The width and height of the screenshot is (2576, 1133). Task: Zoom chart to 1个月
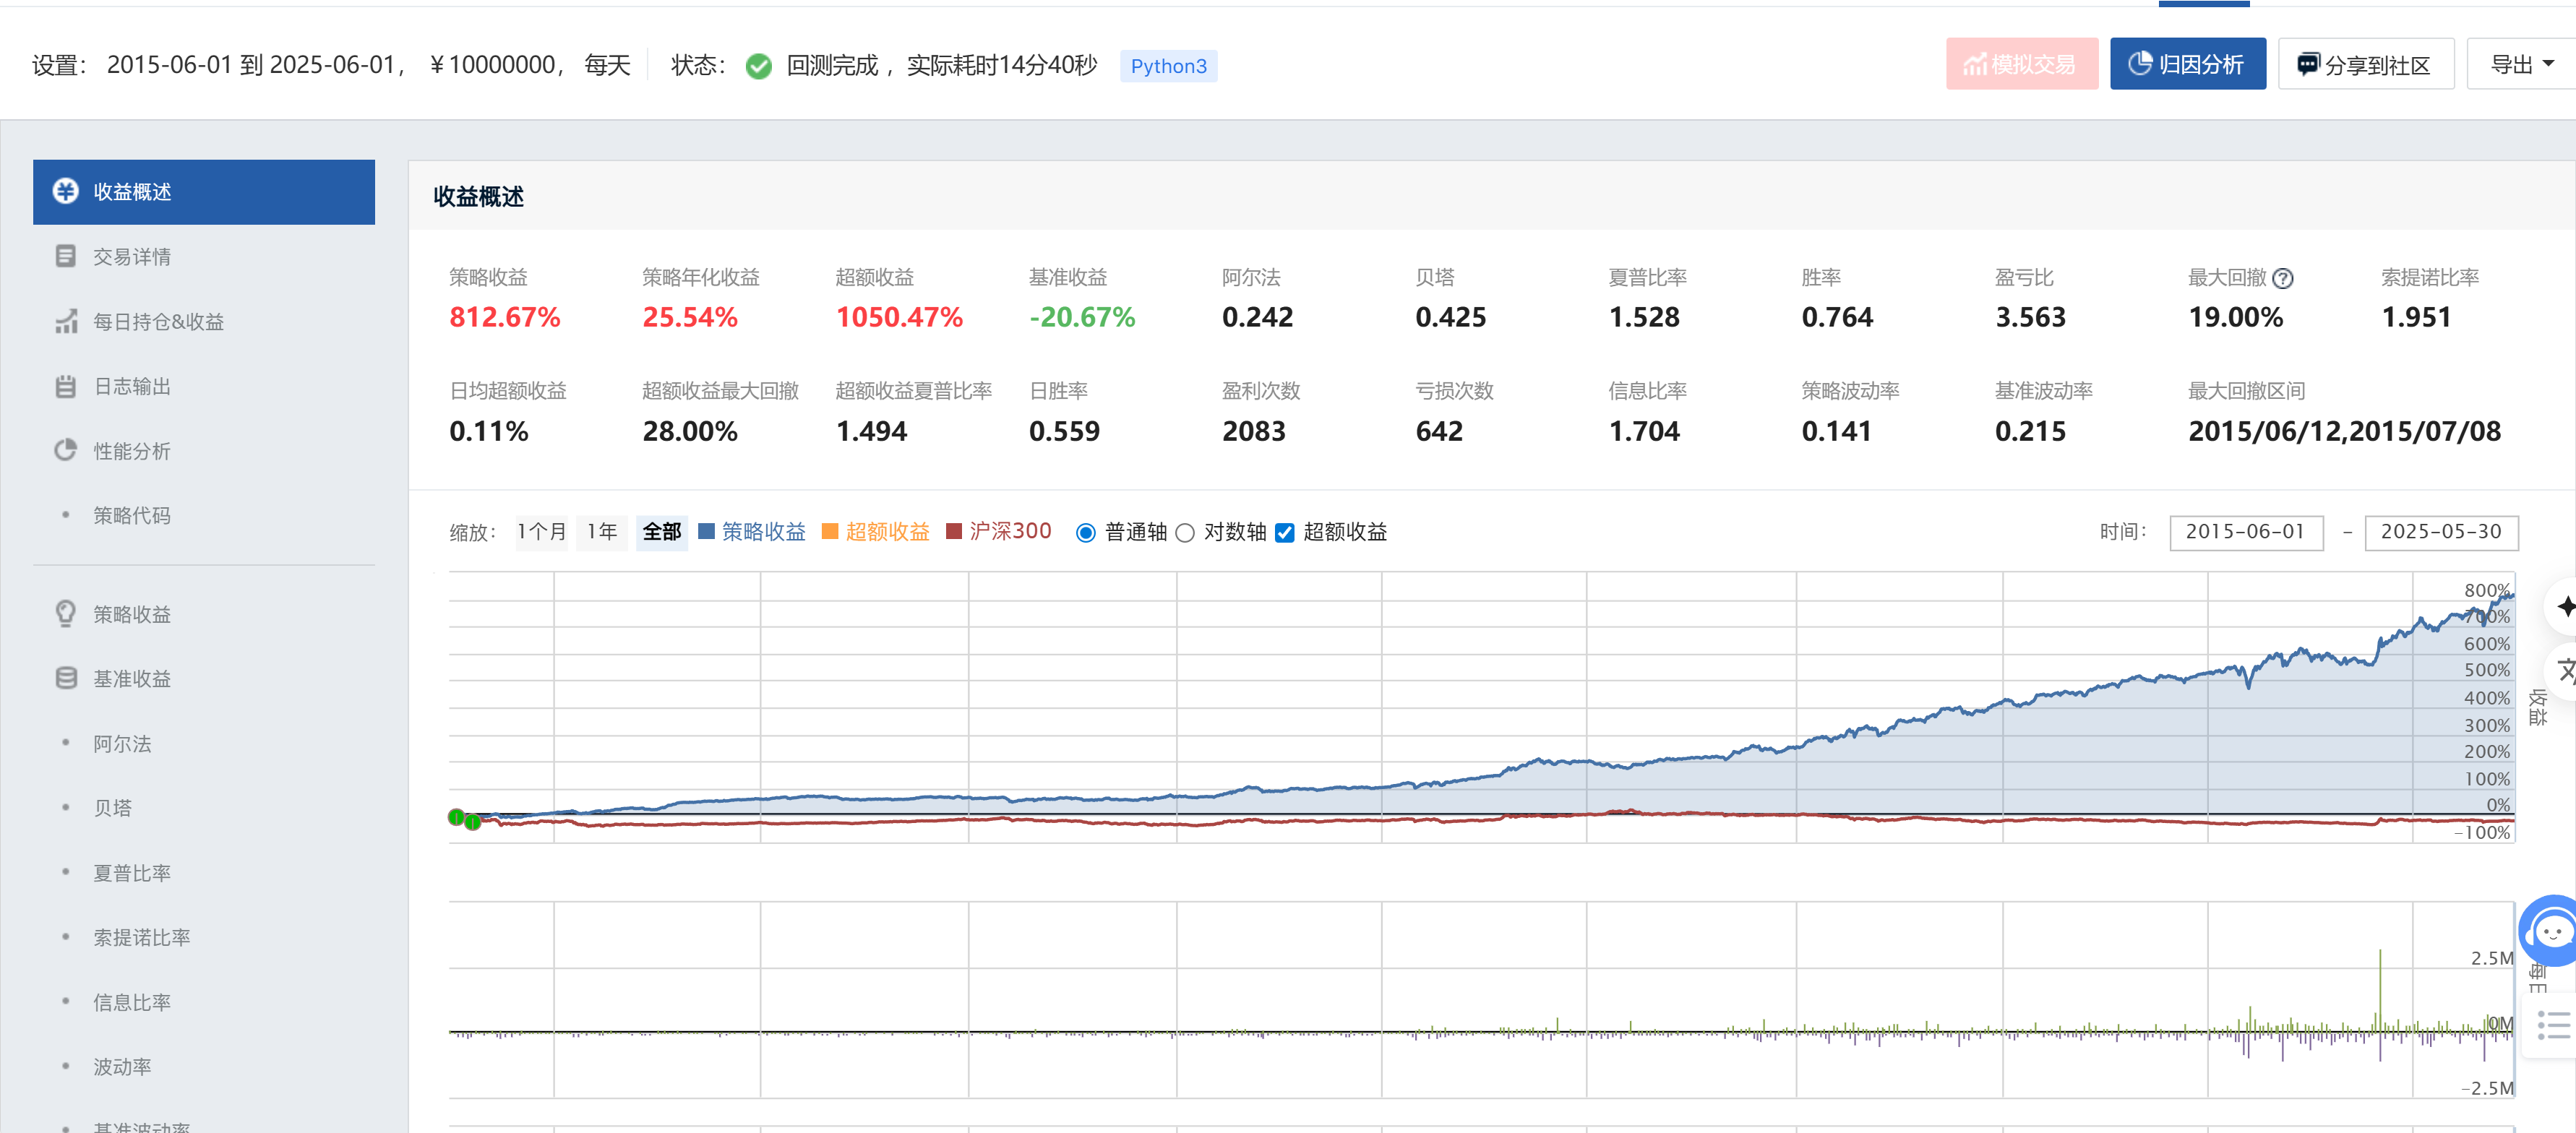pos(541,532)
